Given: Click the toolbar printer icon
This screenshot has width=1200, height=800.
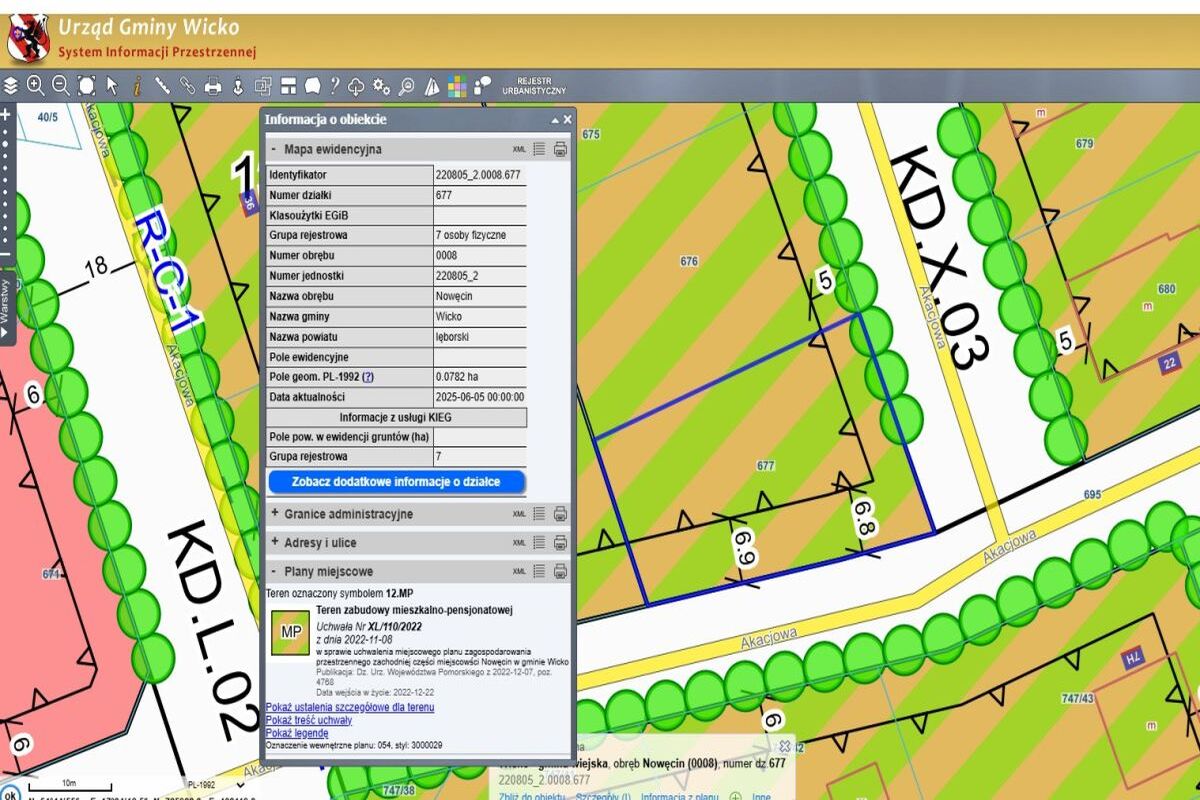Looking at the screenshot, I should [x=213, y=86].
